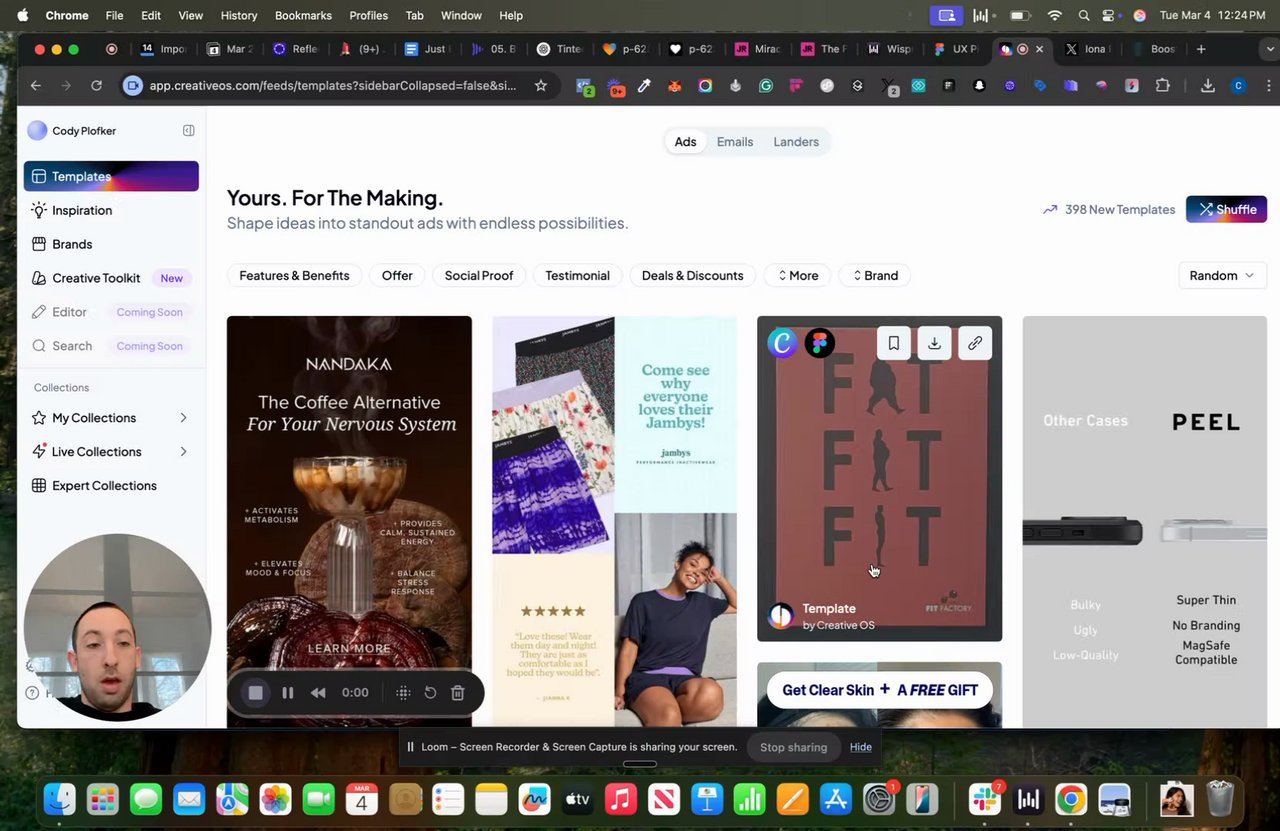The image size is (1280, 831).
Task: Open the Jambys ad thumbnail
Action: (x=614, y=521)
